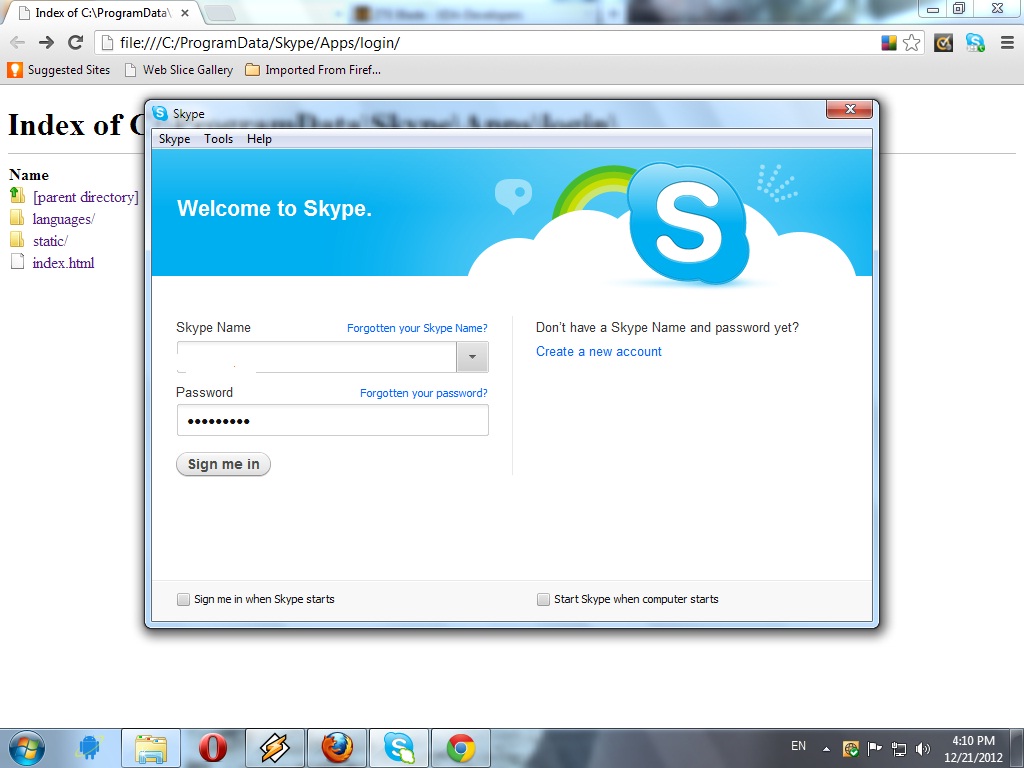Open Imported From Firefox bookmarks folder

(x=313, y=70)
